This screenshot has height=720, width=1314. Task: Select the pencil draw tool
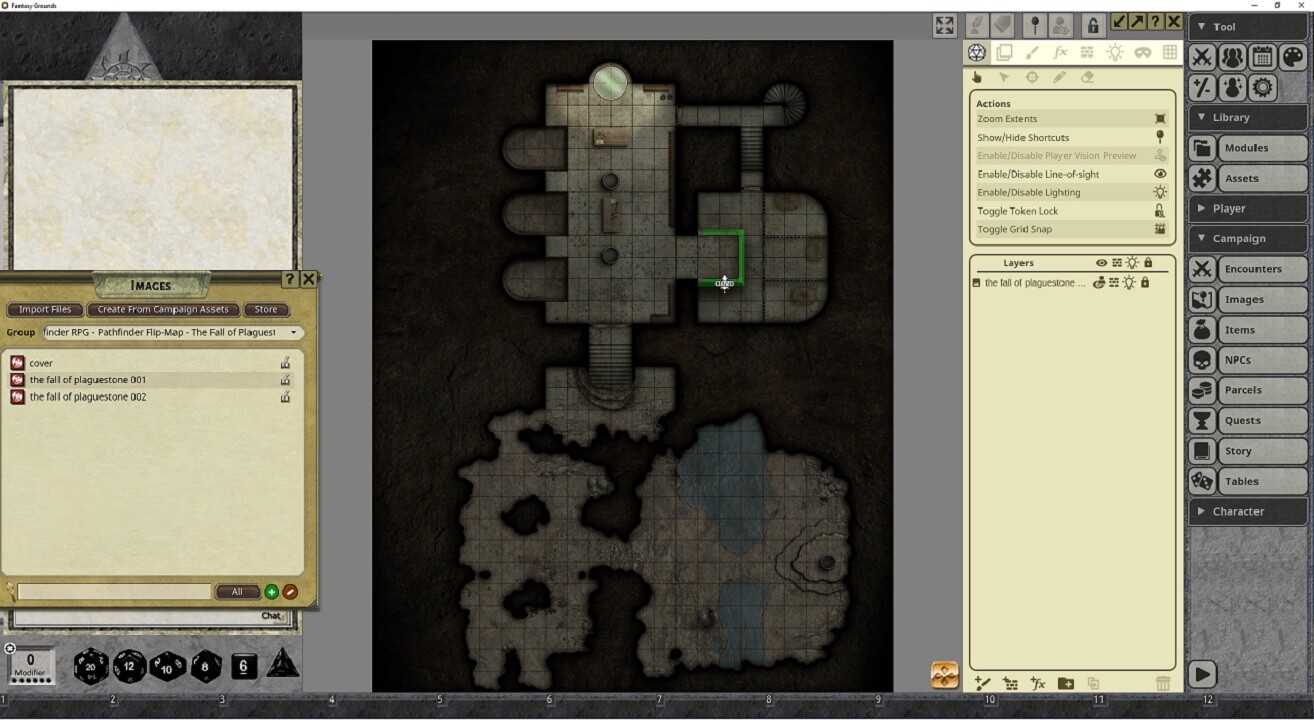[1060, 77]
